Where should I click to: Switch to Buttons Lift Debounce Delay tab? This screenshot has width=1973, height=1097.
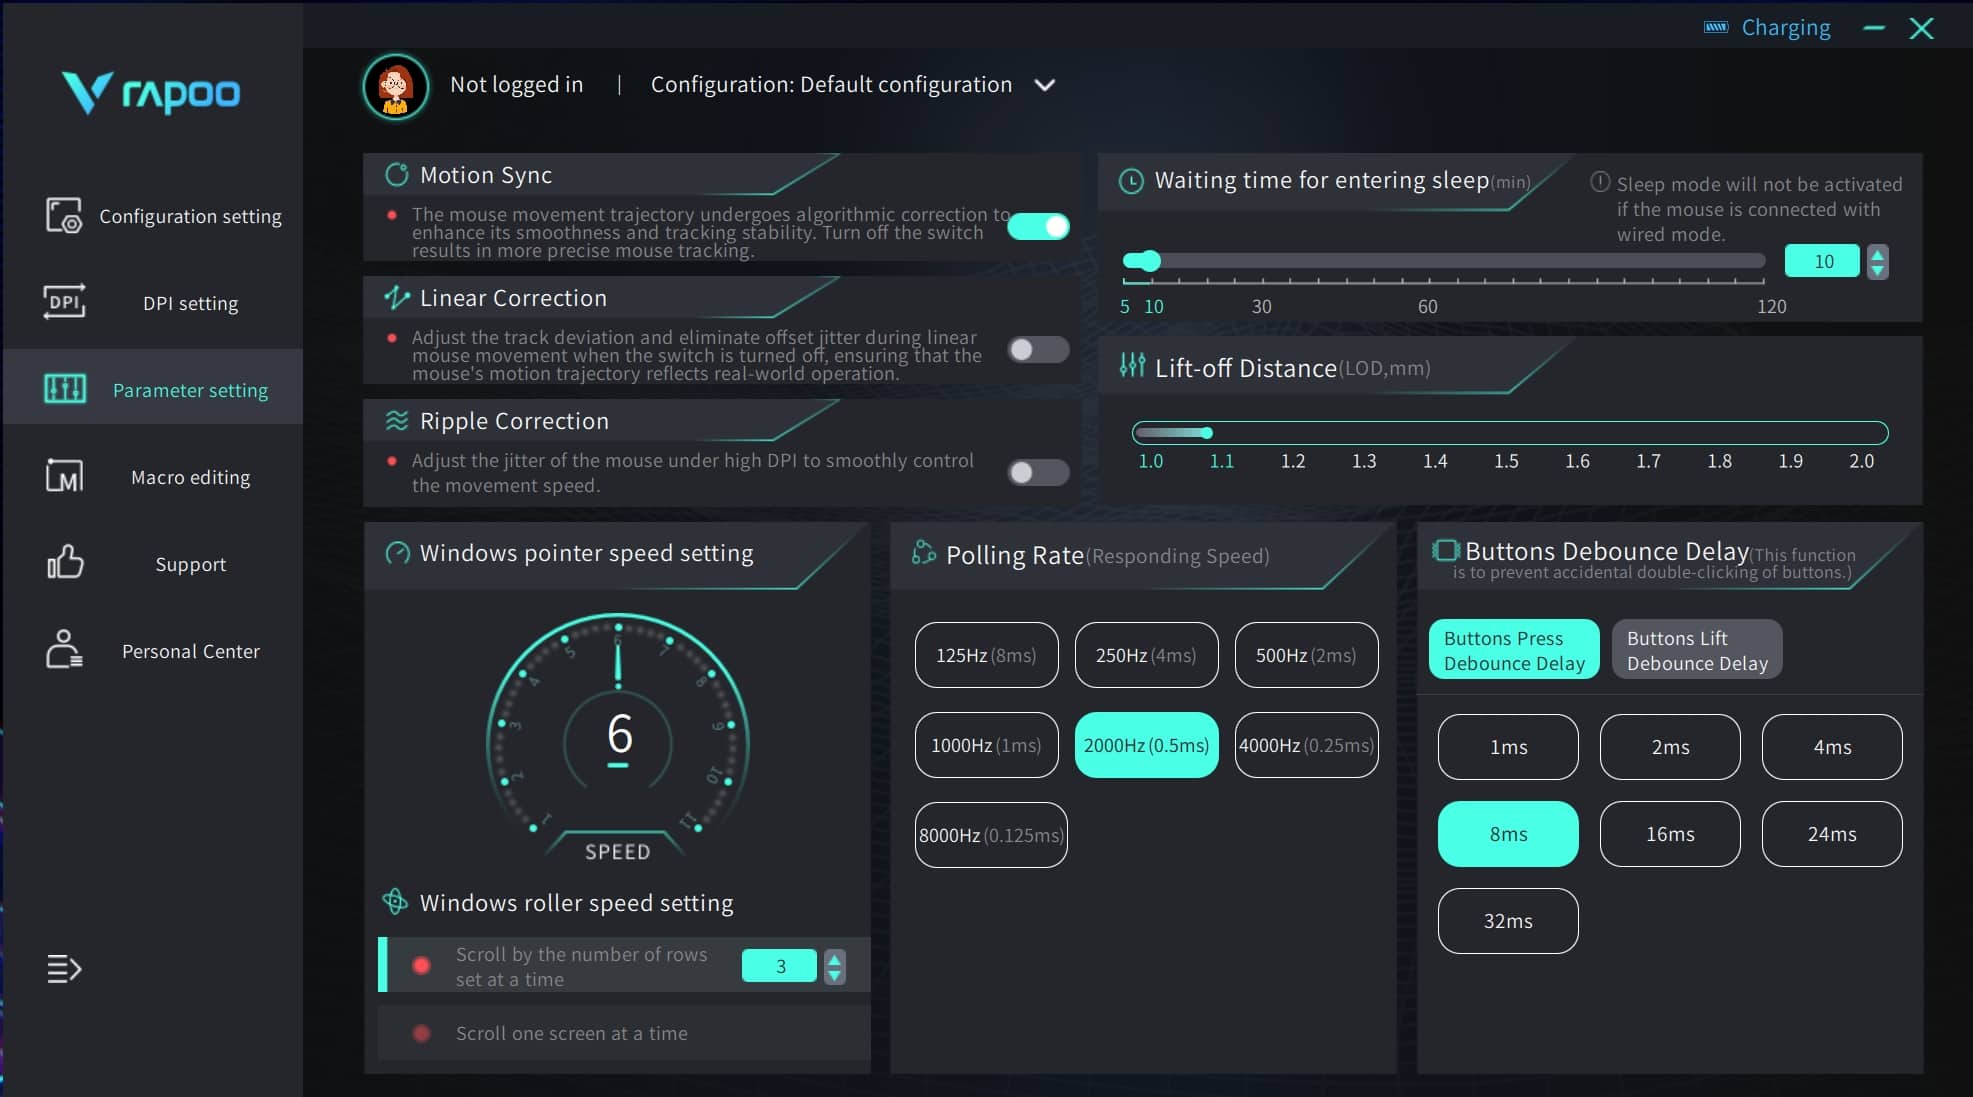click(x=1696, y=650)
